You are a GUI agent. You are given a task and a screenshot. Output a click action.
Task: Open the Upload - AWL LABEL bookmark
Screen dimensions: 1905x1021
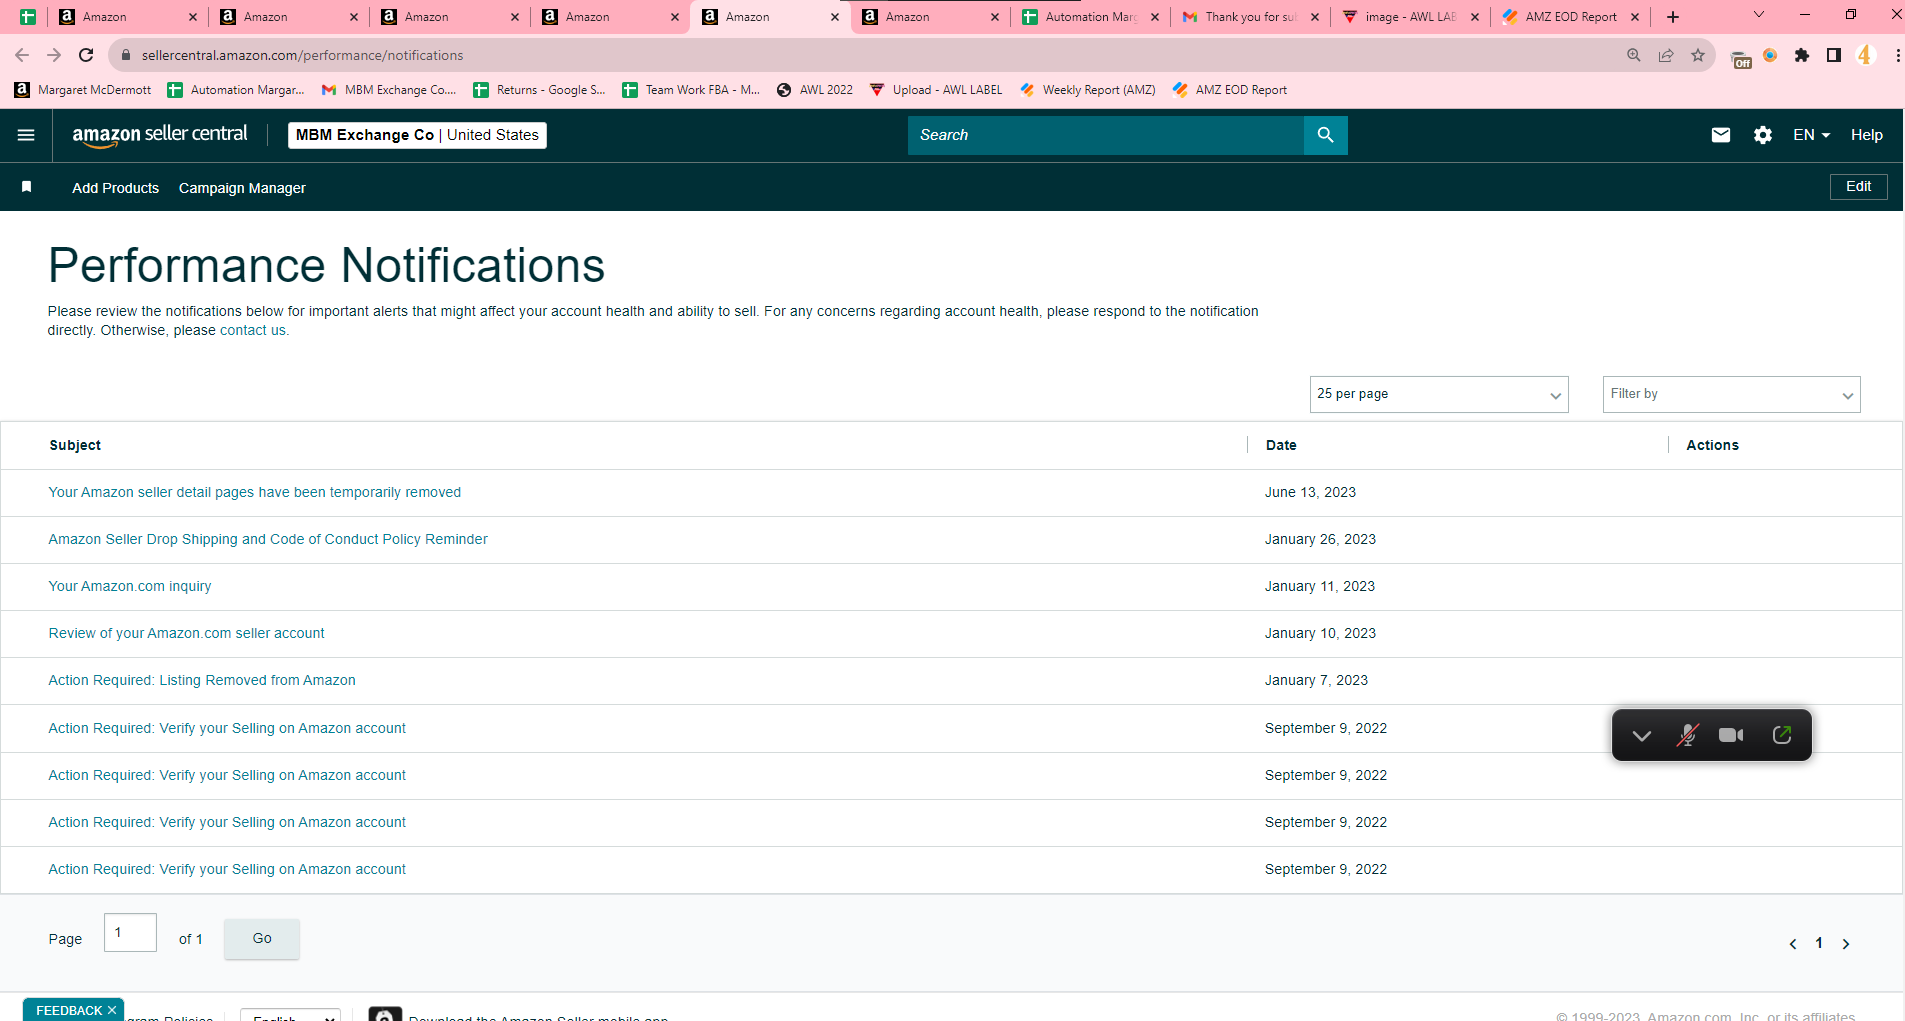[936, 90]
